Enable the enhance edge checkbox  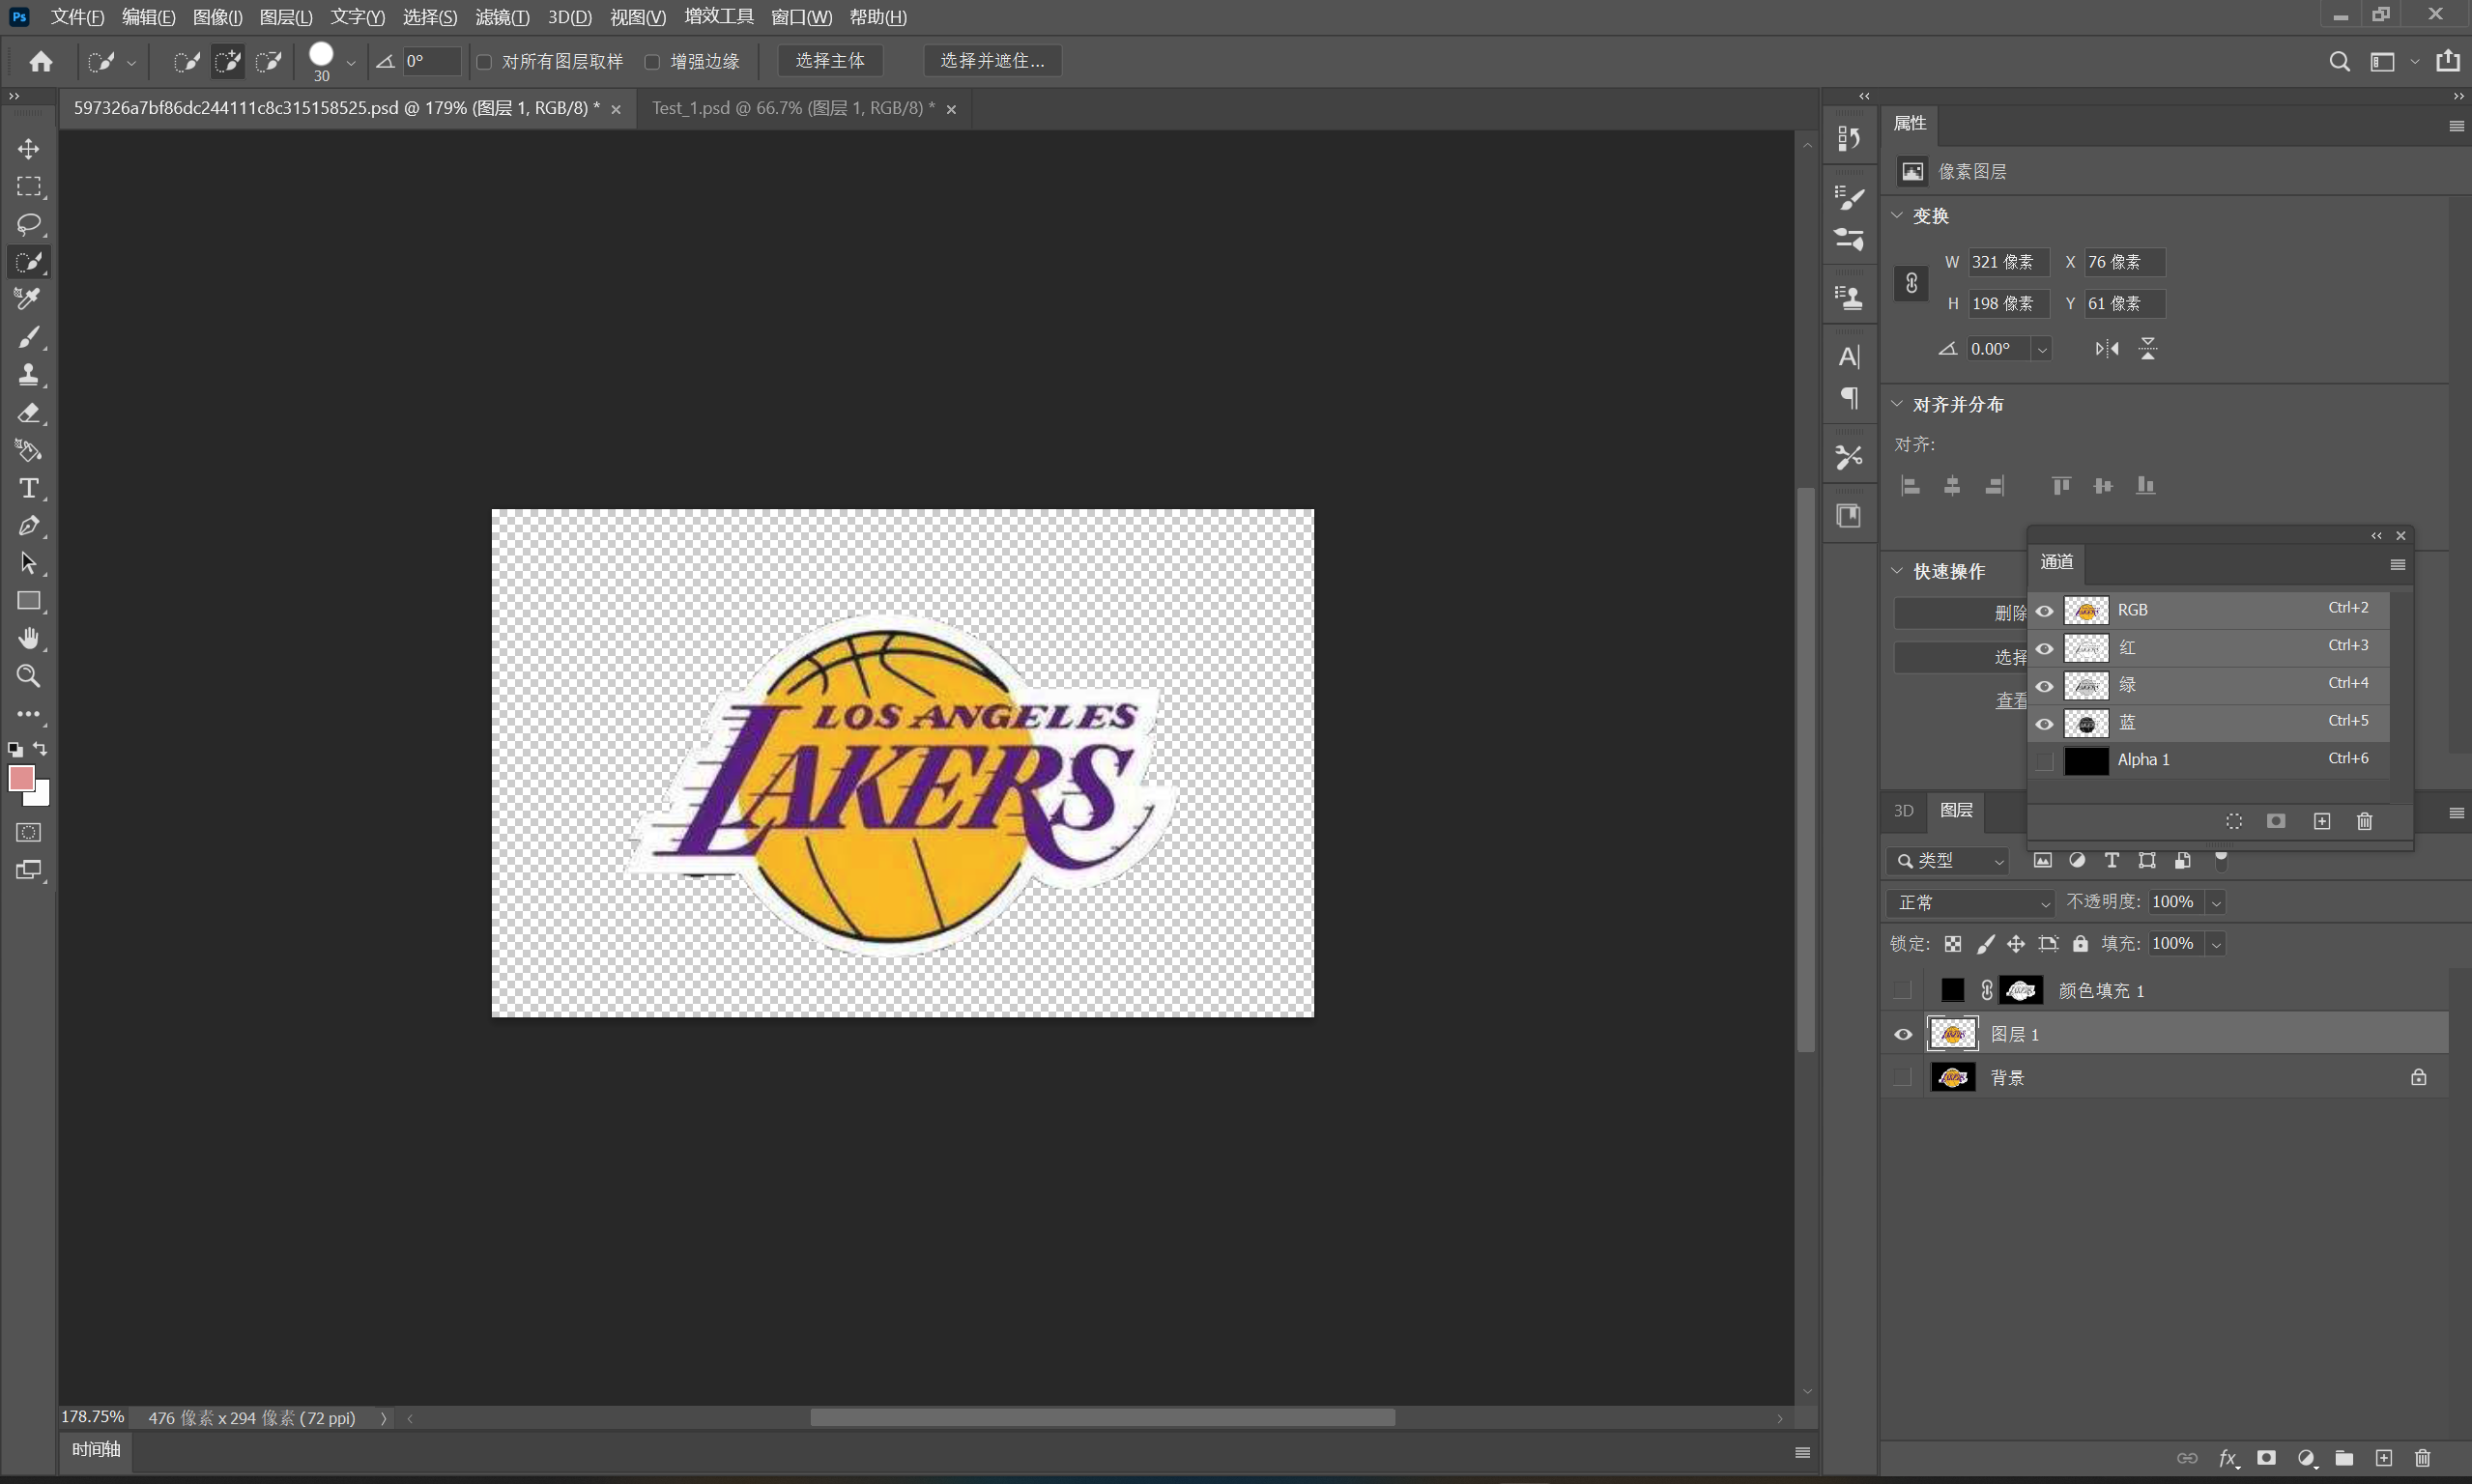pos(653,62)
